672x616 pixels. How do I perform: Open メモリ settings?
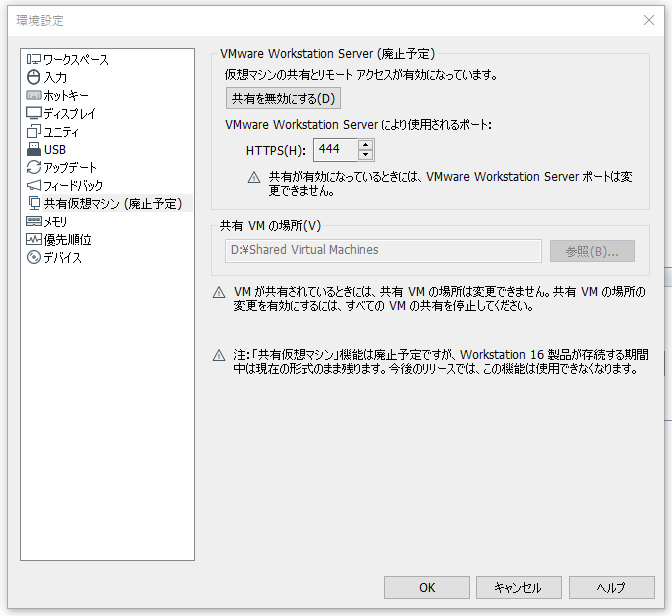(x=55, y=221)
